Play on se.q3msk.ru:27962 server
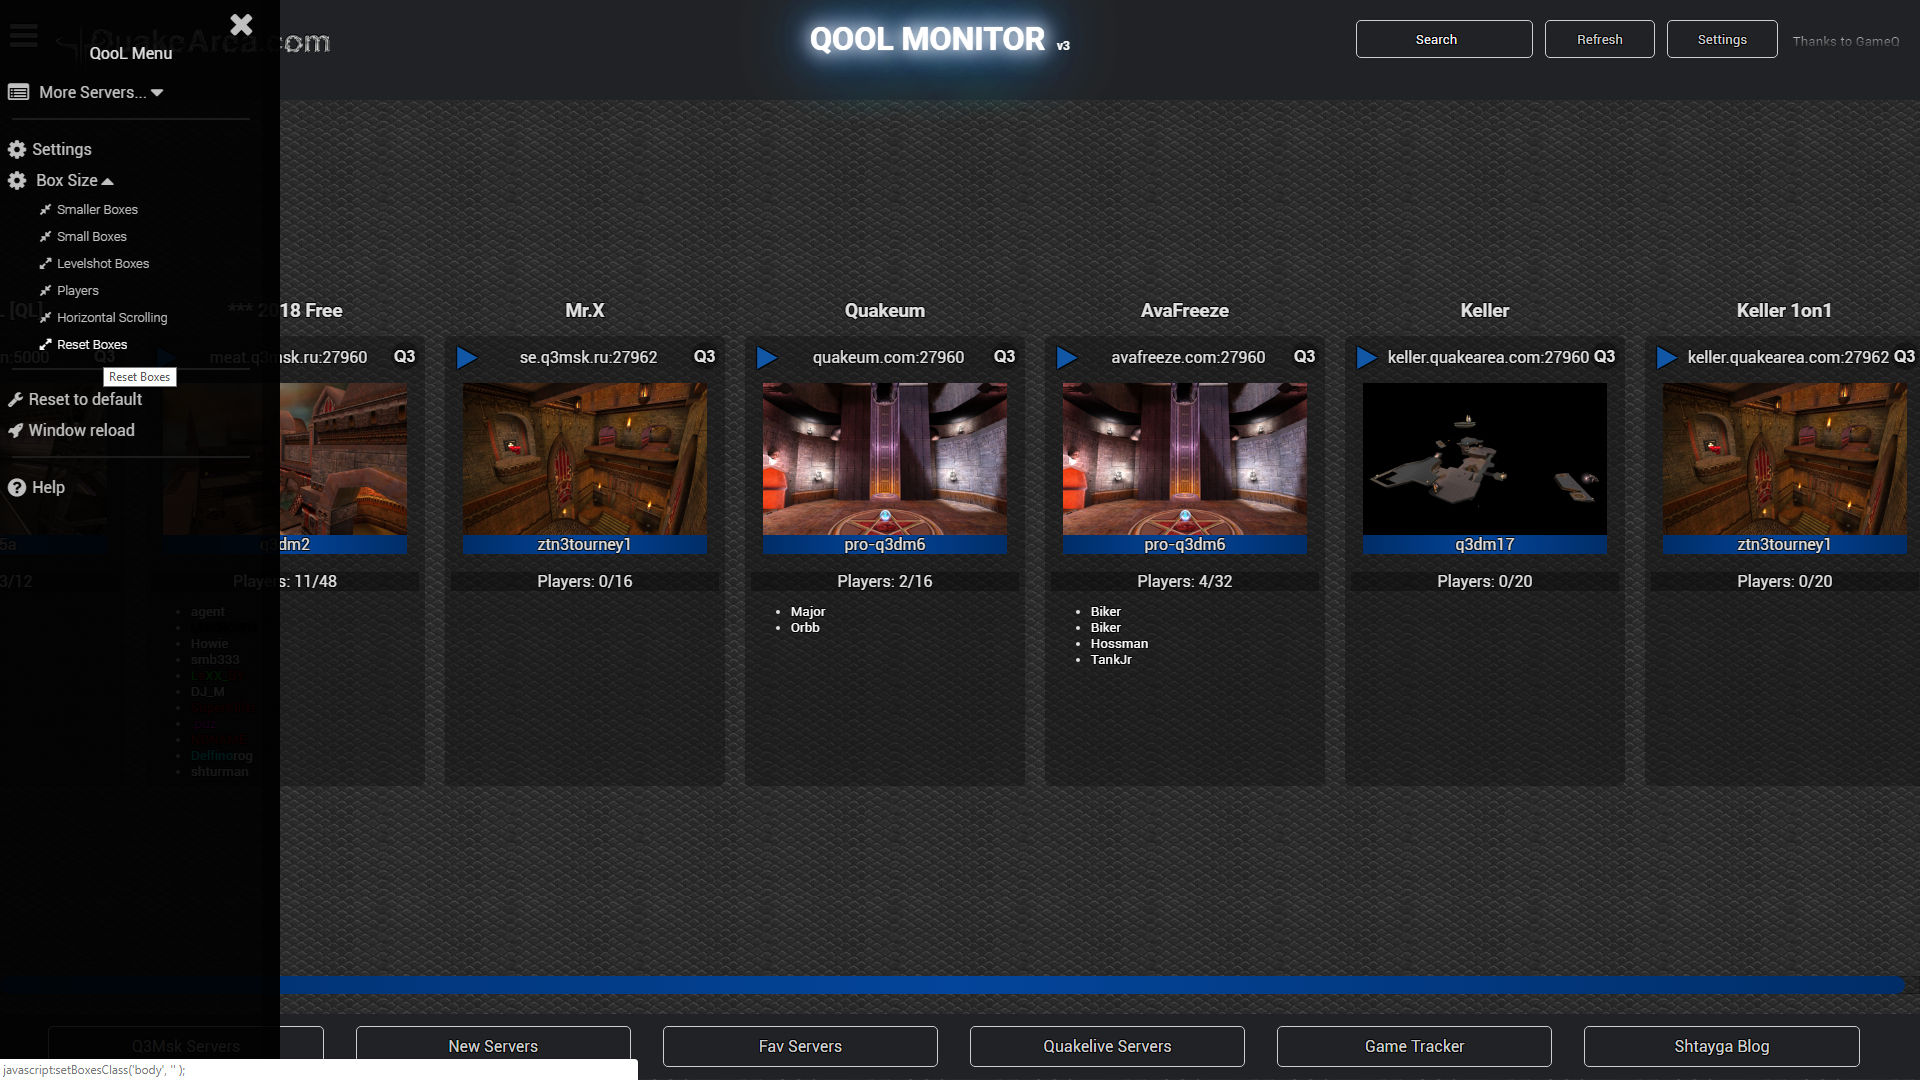The width and height of the screenshot is (1920, 1080). point(466,357)
